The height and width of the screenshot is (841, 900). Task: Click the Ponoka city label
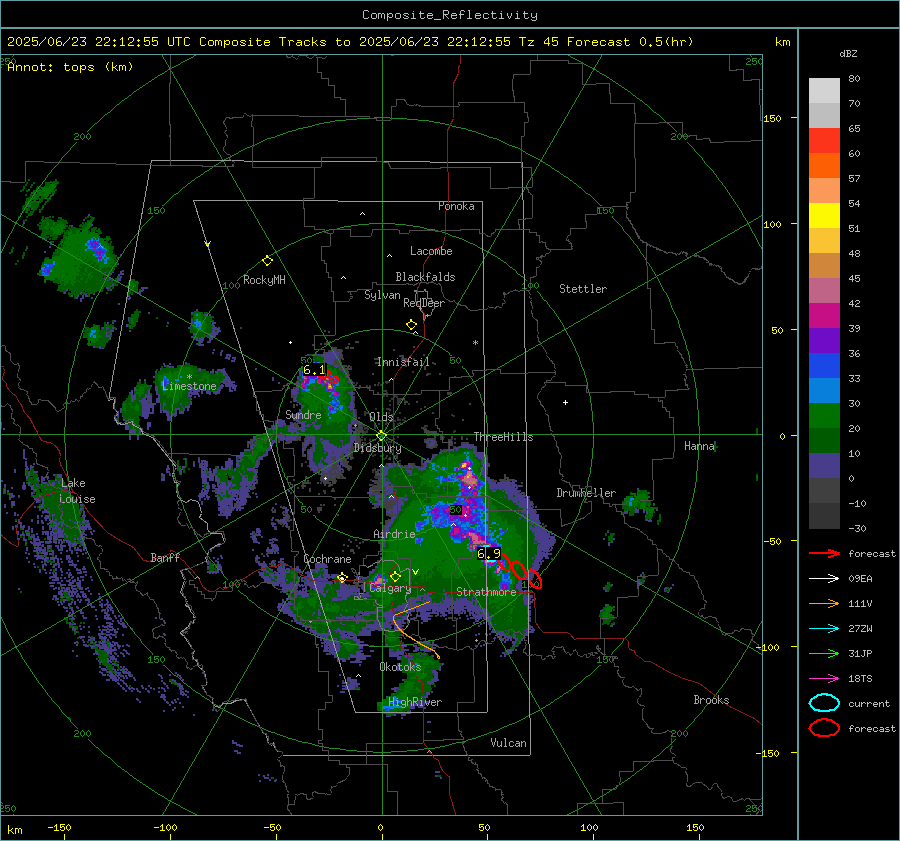pyautogui.click(x=456, y=206)
